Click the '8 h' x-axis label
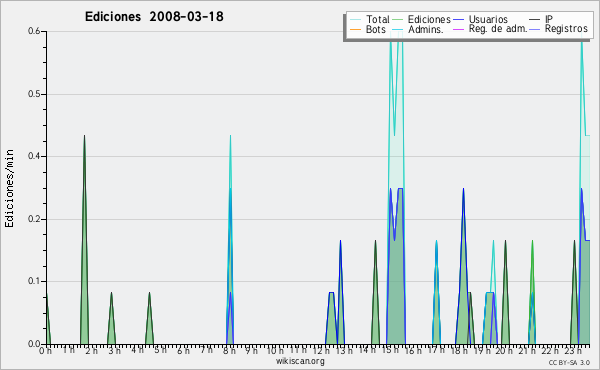Viewport: 600px width, 370px height. click(229, 350)
